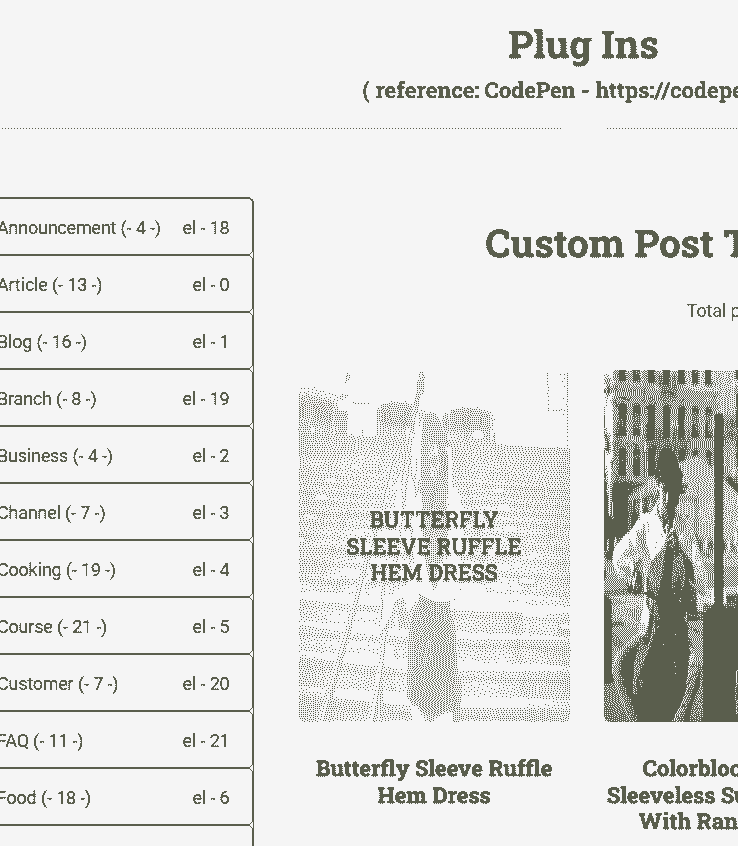
Task: Click the Butterfly Sleeve Ruffle Hem Dress title link
Action: point(434,782)
